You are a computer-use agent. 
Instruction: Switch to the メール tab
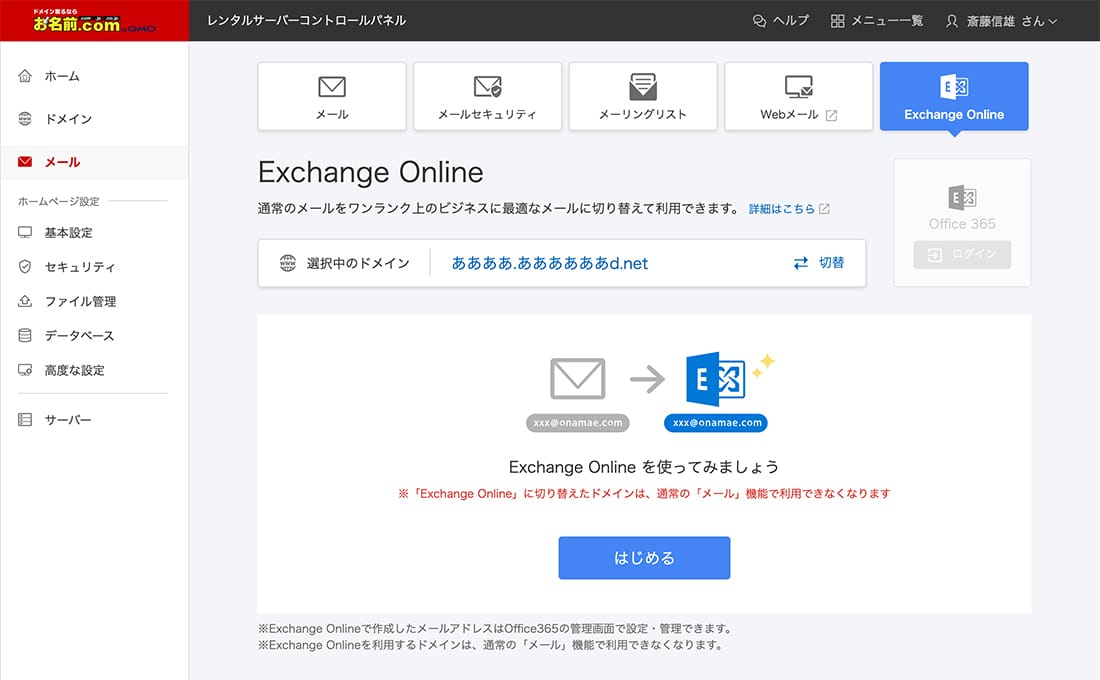332,97
